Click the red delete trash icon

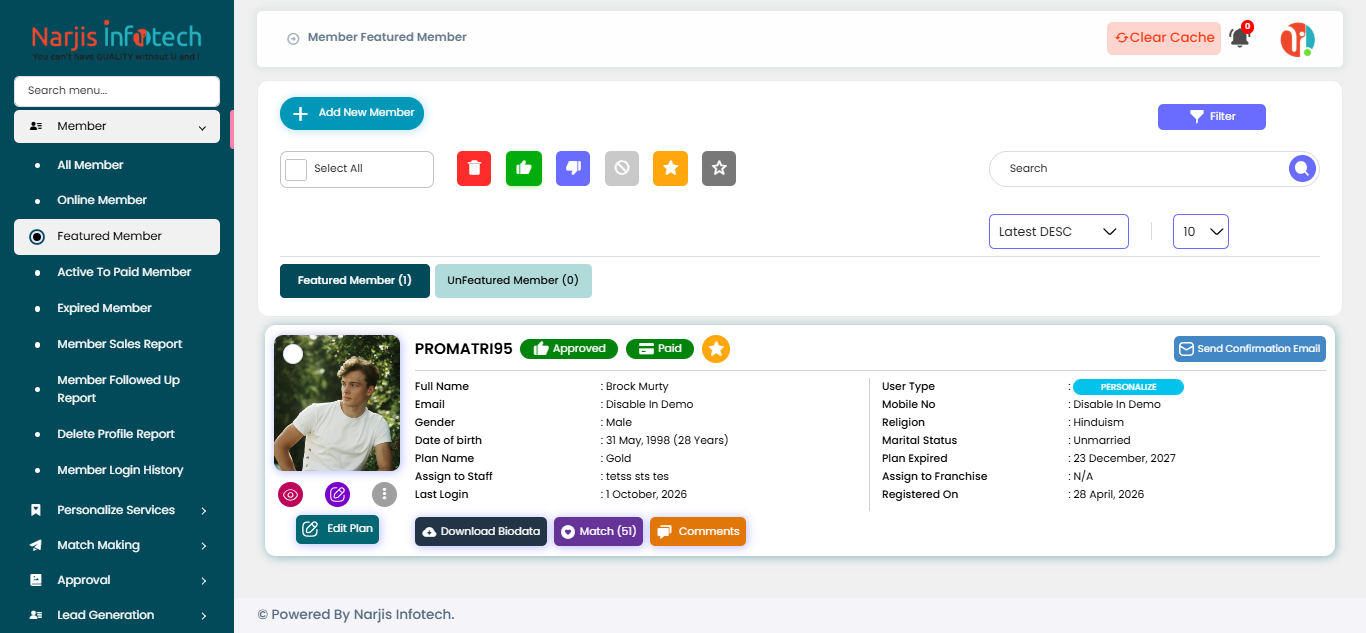(x=474, y=168)
